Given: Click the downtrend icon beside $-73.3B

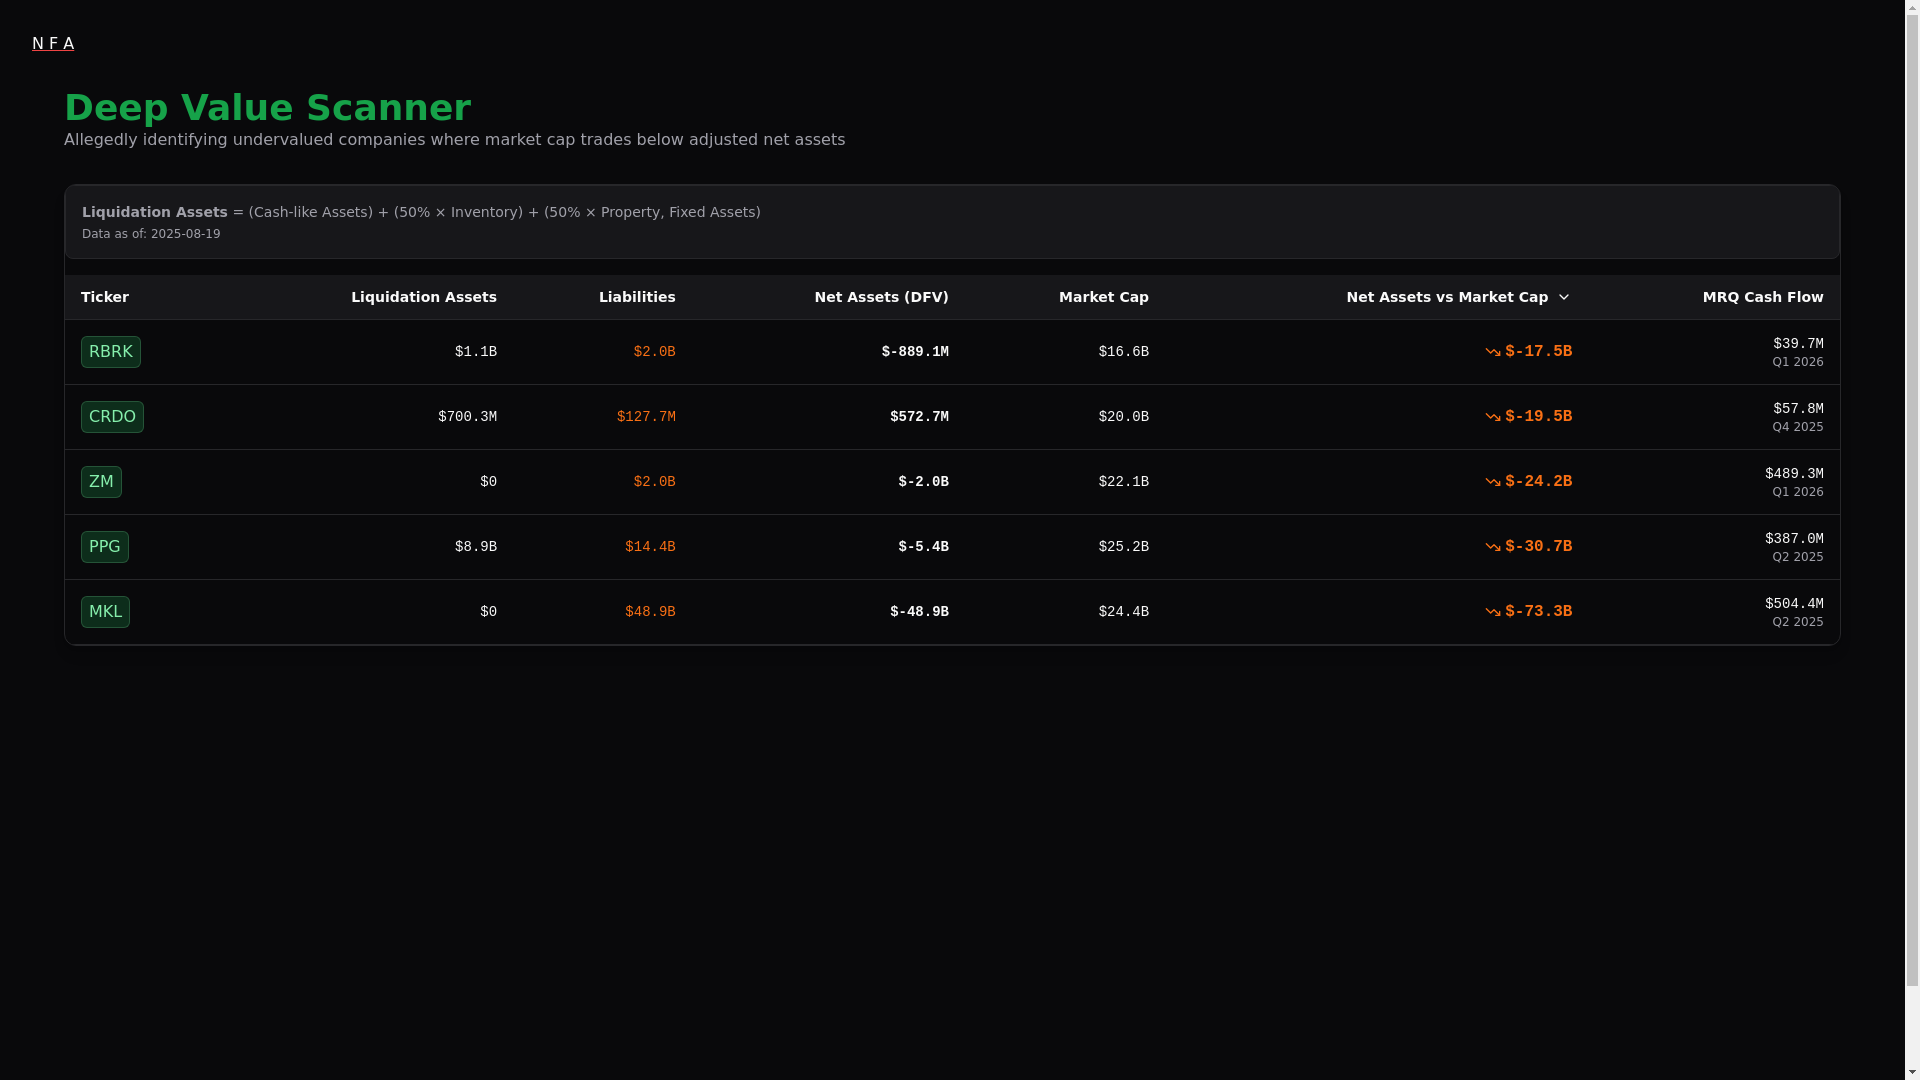Looking at the screenshot, I should (x=1493, y=612).
